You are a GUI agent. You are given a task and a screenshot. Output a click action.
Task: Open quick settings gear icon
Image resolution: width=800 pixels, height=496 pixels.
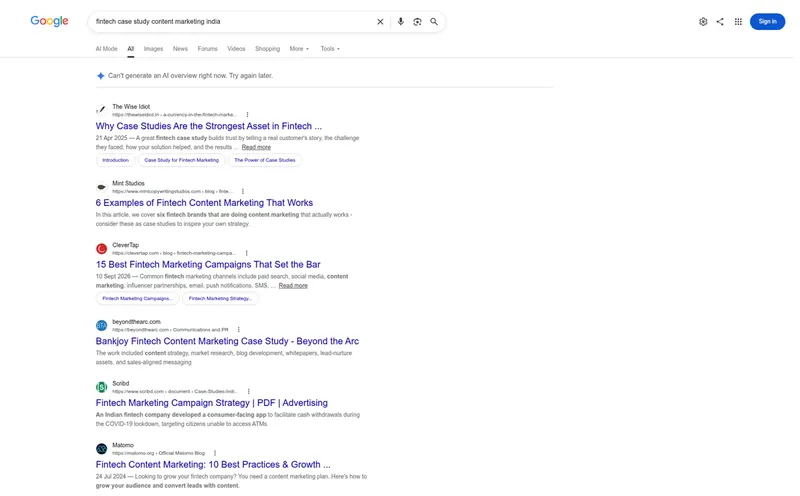coord(703,21)
